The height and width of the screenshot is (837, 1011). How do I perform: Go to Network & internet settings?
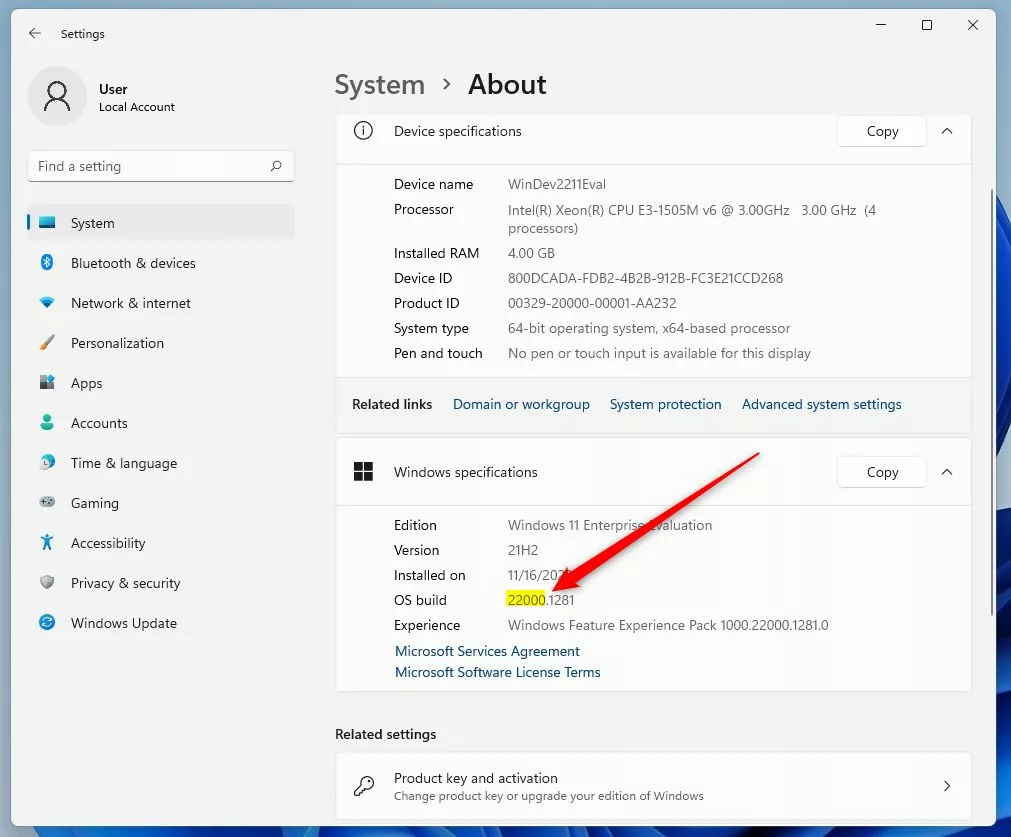pos(161,303)
